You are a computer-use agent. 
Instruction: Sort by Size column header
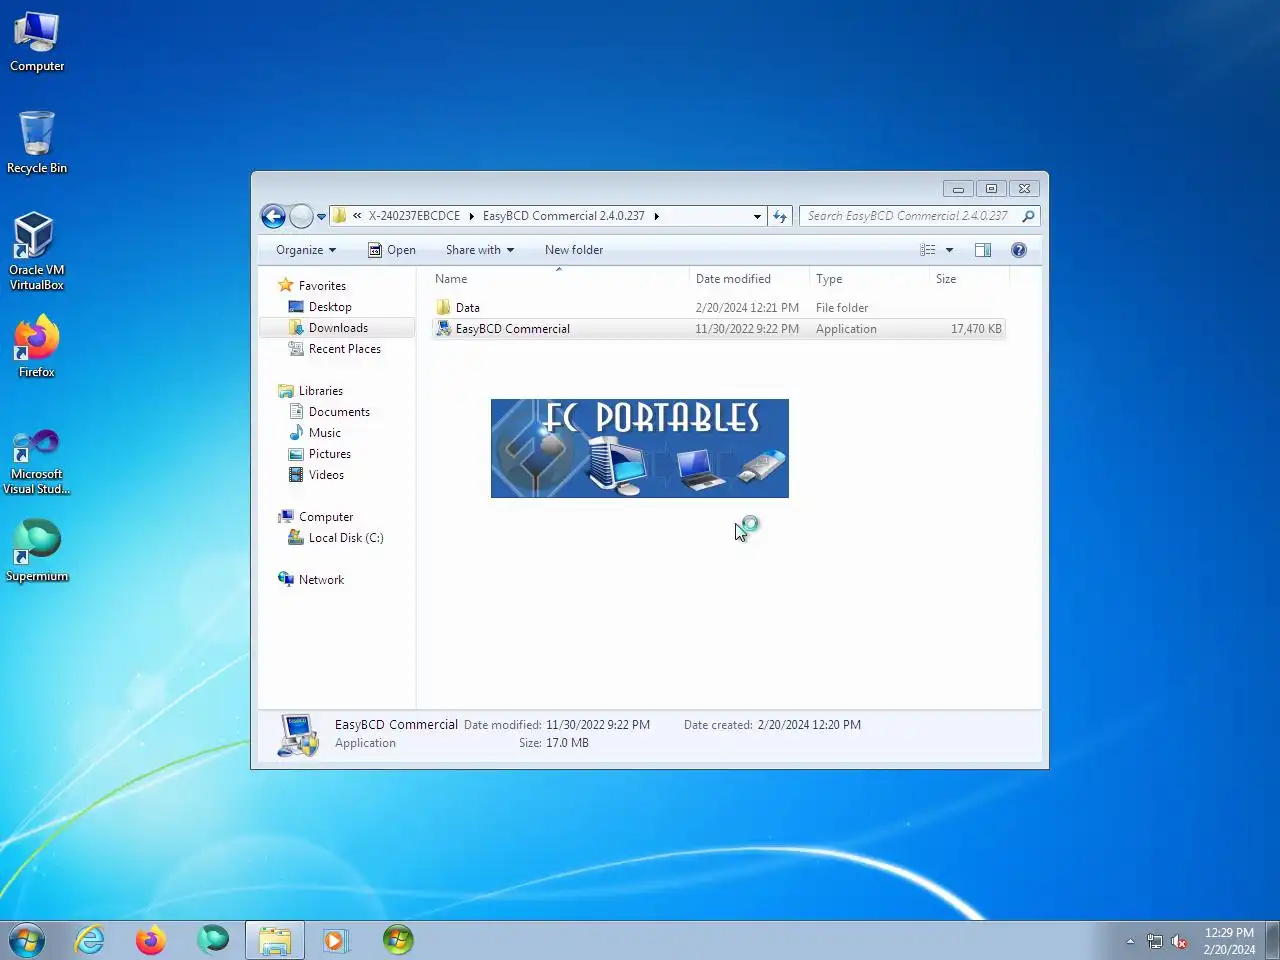point(968,279)
